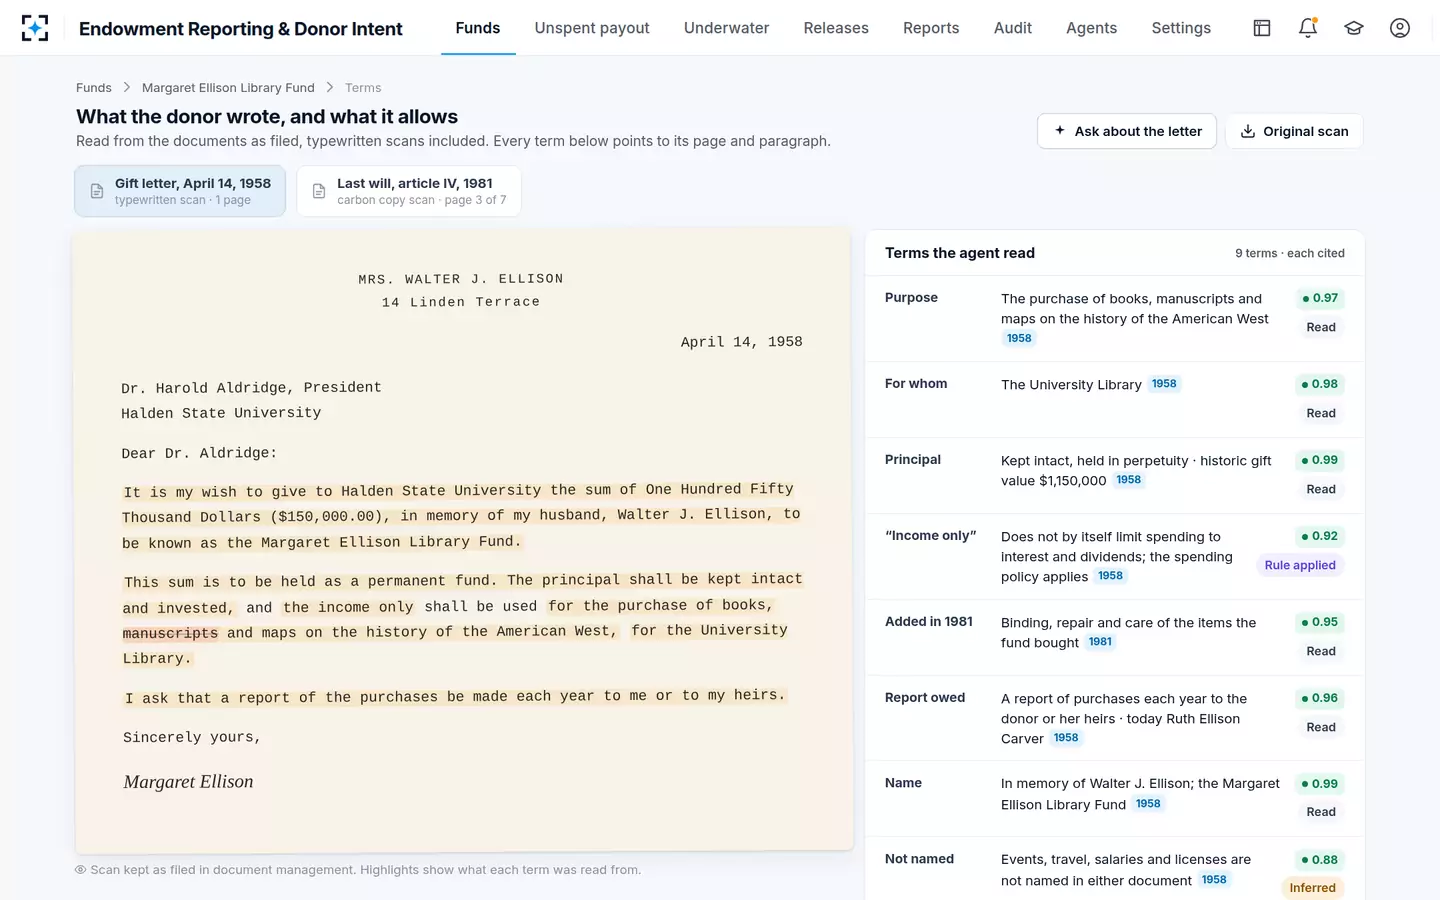
Task: Download the Original scan
Action: coord(1294,131)
